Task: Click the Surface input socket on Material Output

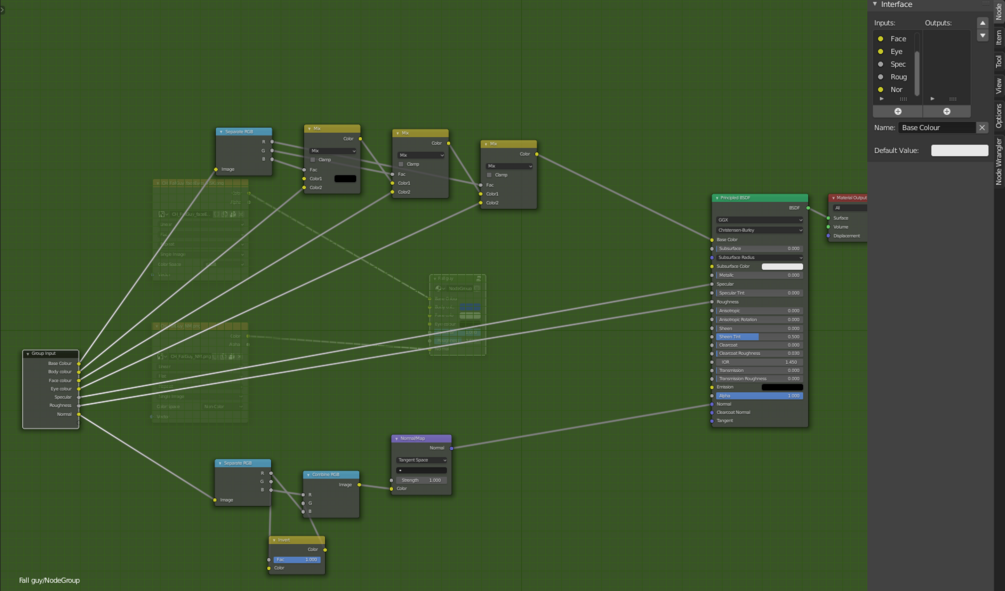Action: [829, 218]
